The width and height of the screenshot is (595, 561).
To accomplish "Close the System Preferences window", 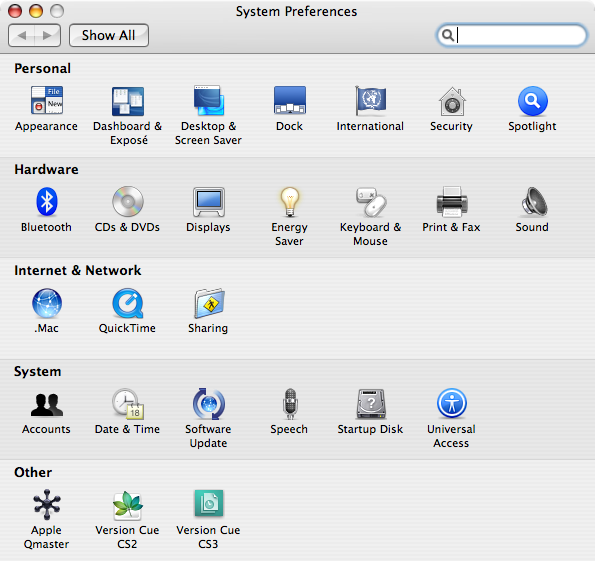I will pyautogui.click(x=15, y=11).
